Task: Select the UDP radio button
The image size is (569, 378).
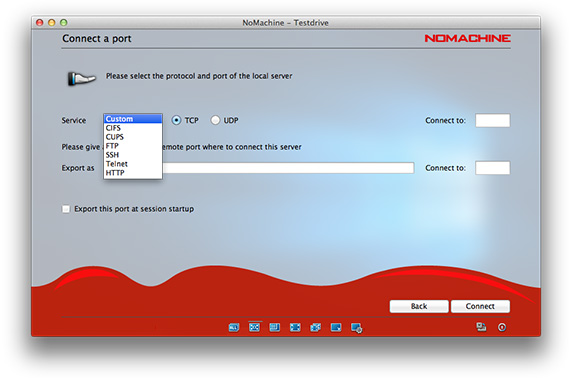Action: (x=215, y=120)
